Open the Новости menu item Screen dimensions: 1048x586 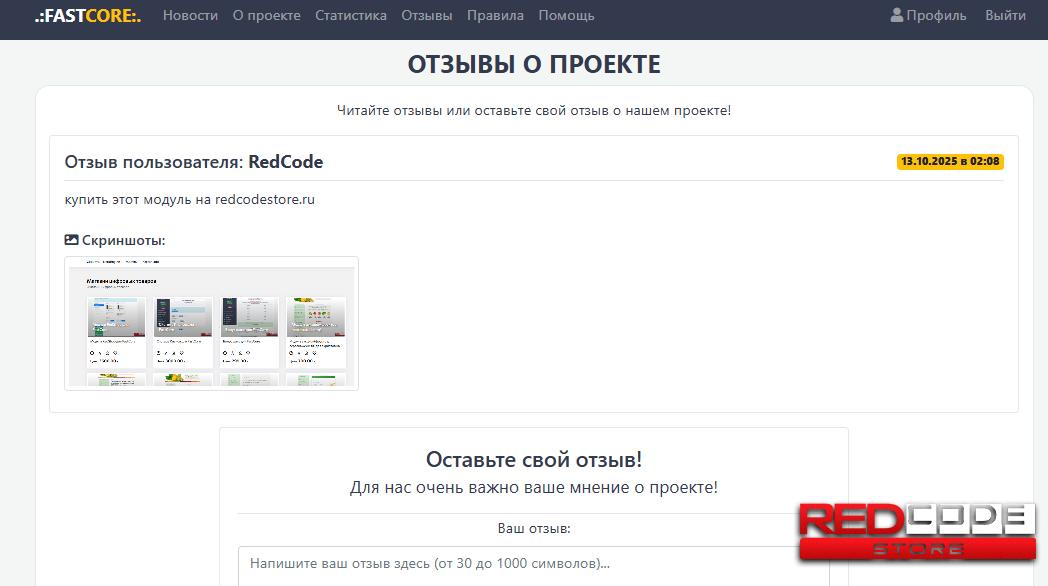(190, 15)
